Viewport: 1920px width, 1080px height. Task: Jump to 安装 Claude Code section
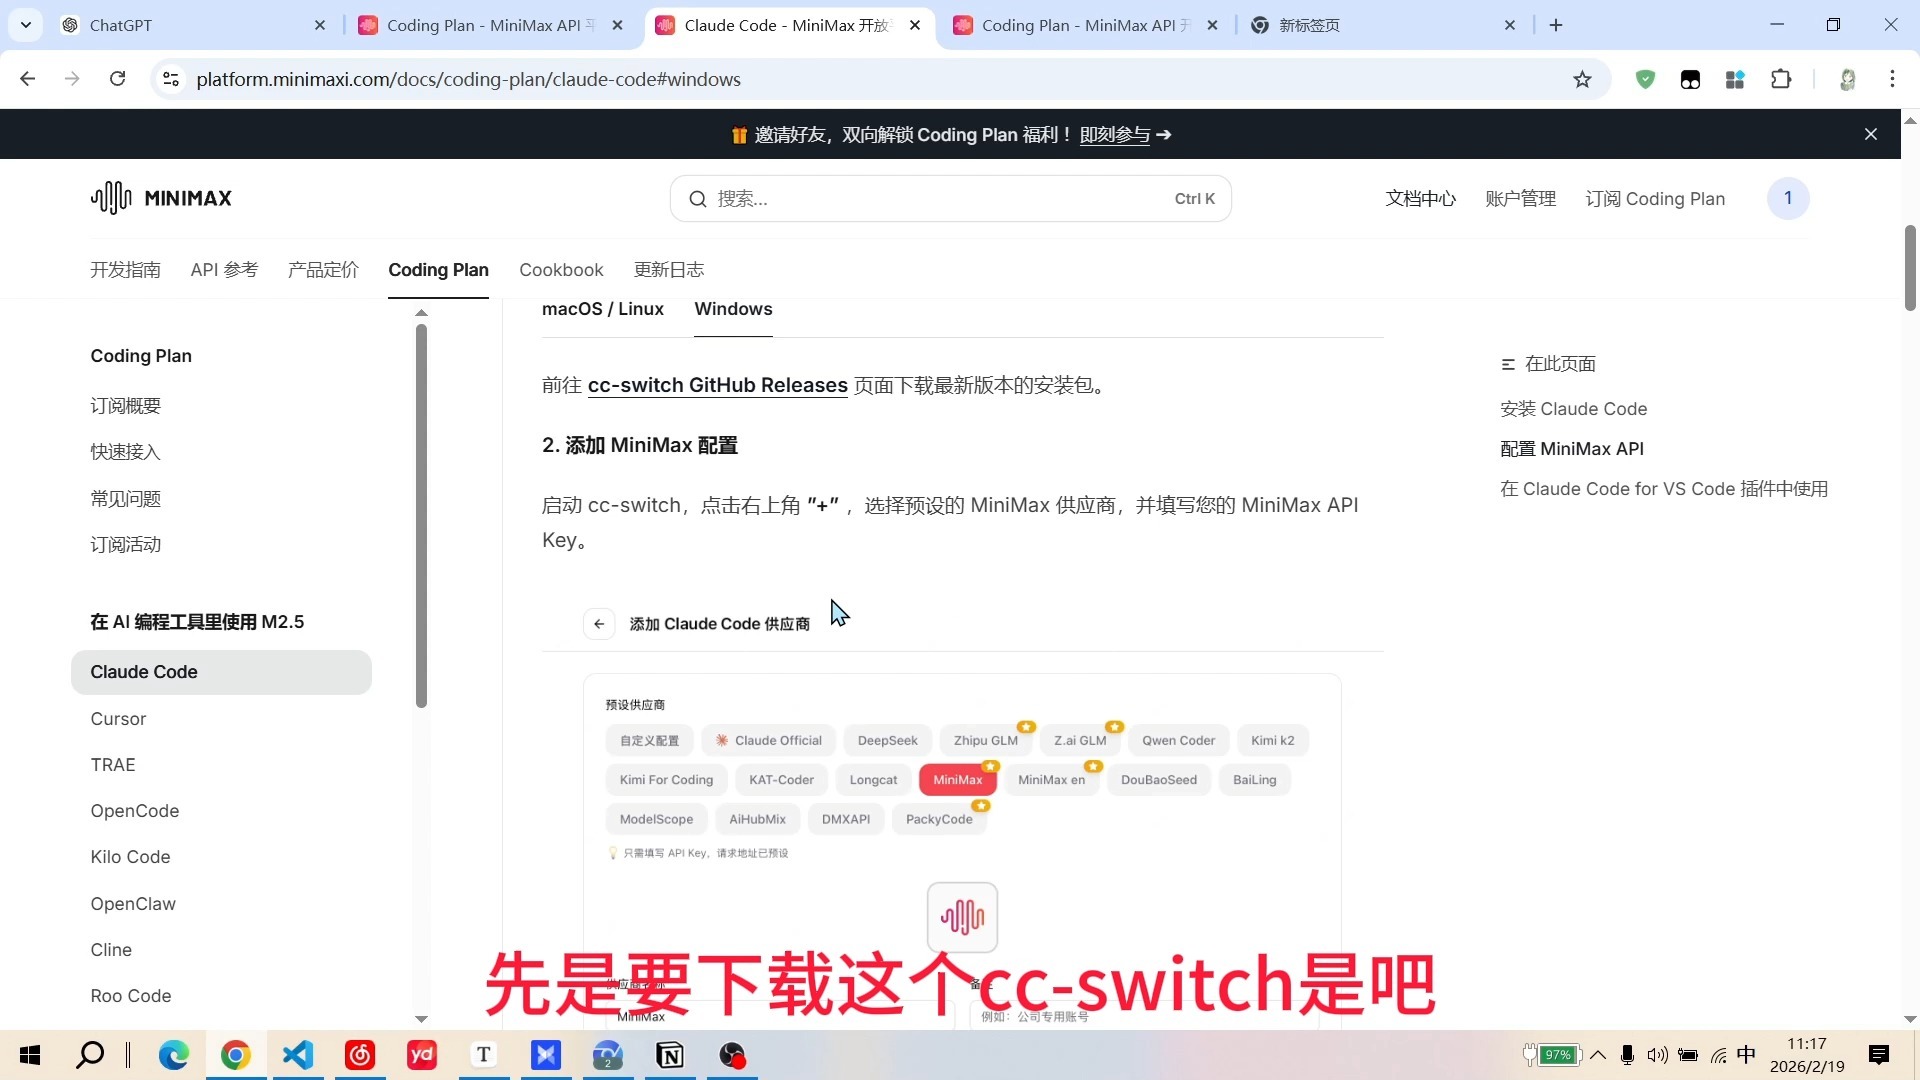[x=1573, y=409]
